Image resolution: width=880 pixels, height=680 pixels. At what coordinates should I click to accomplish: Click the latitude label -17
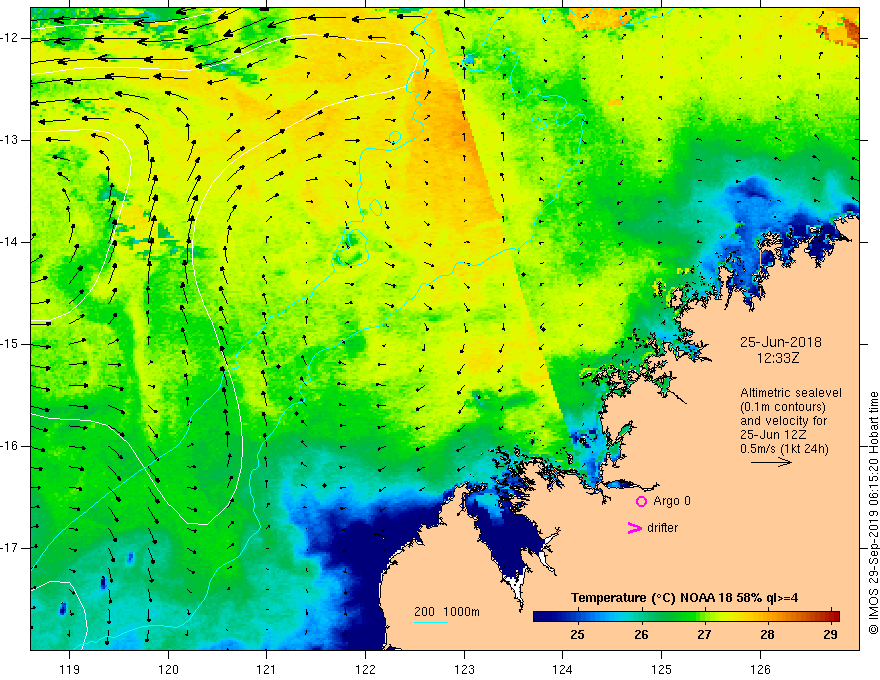[10, 548]
